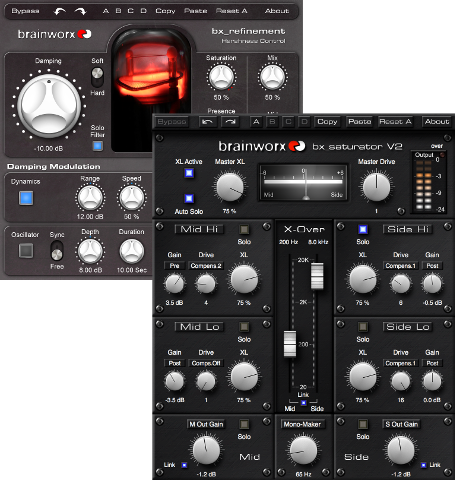Click the Mid Hi Gain knob
The height and width of the screenshot is (480, 455).
tap(174, 284)
